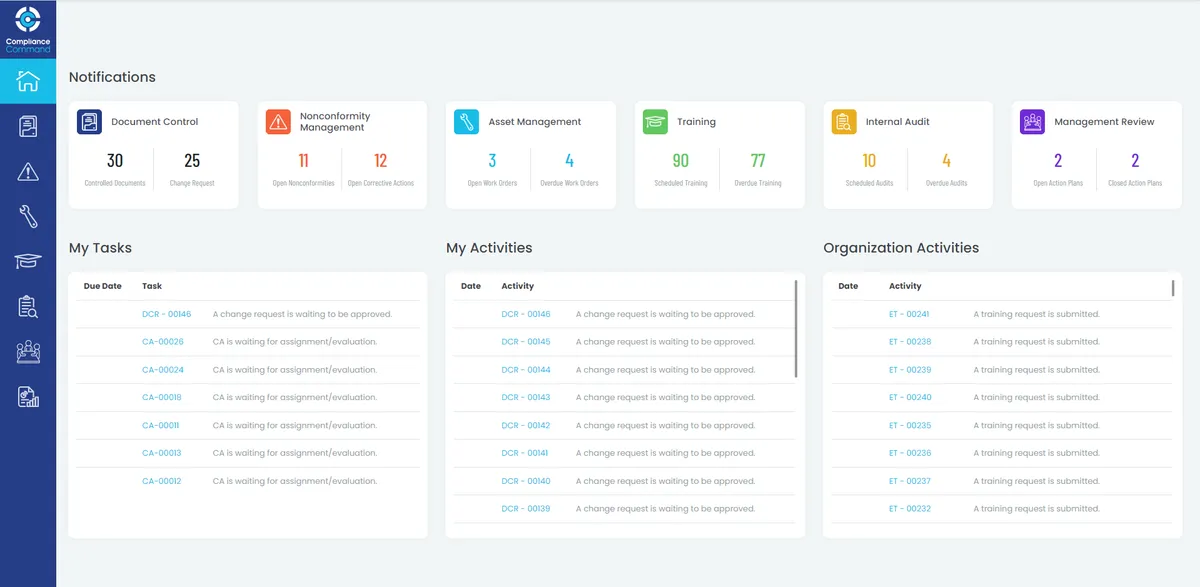Click the Compliance Command logo
This screenshot has width=1200, height=587.
point(28,29)
